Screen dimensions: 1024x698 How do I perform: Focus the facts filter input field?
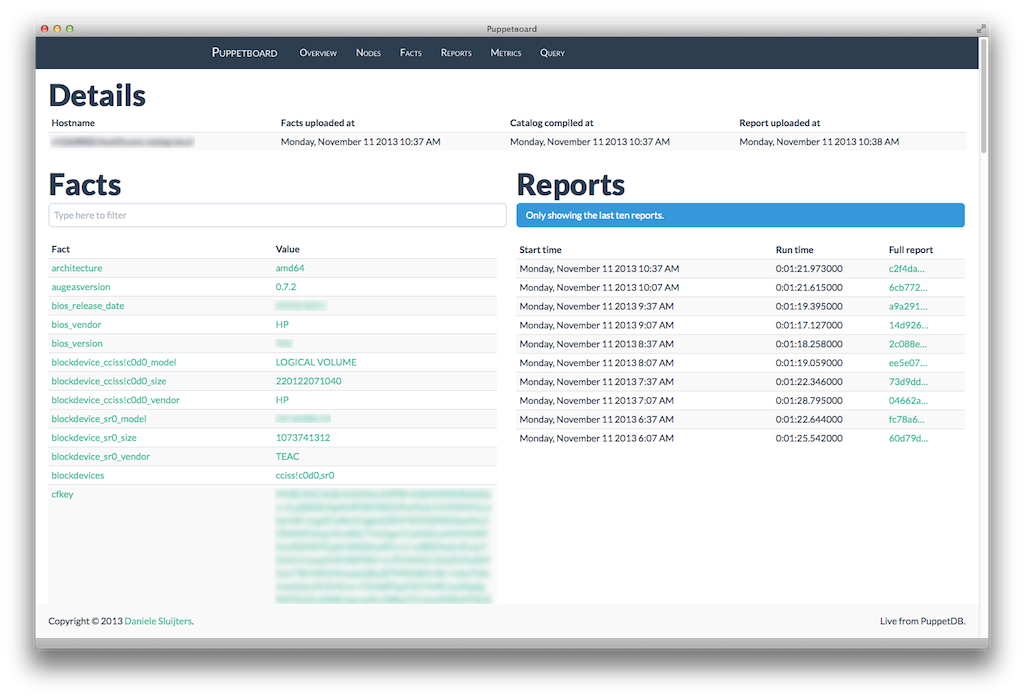tap(277, 215)
